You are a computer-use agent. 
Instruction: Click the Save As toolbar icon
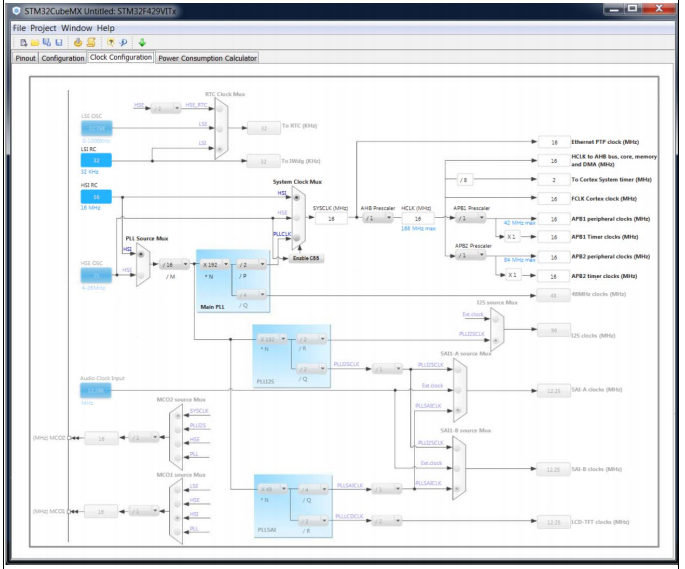click(x=47, y=42)
